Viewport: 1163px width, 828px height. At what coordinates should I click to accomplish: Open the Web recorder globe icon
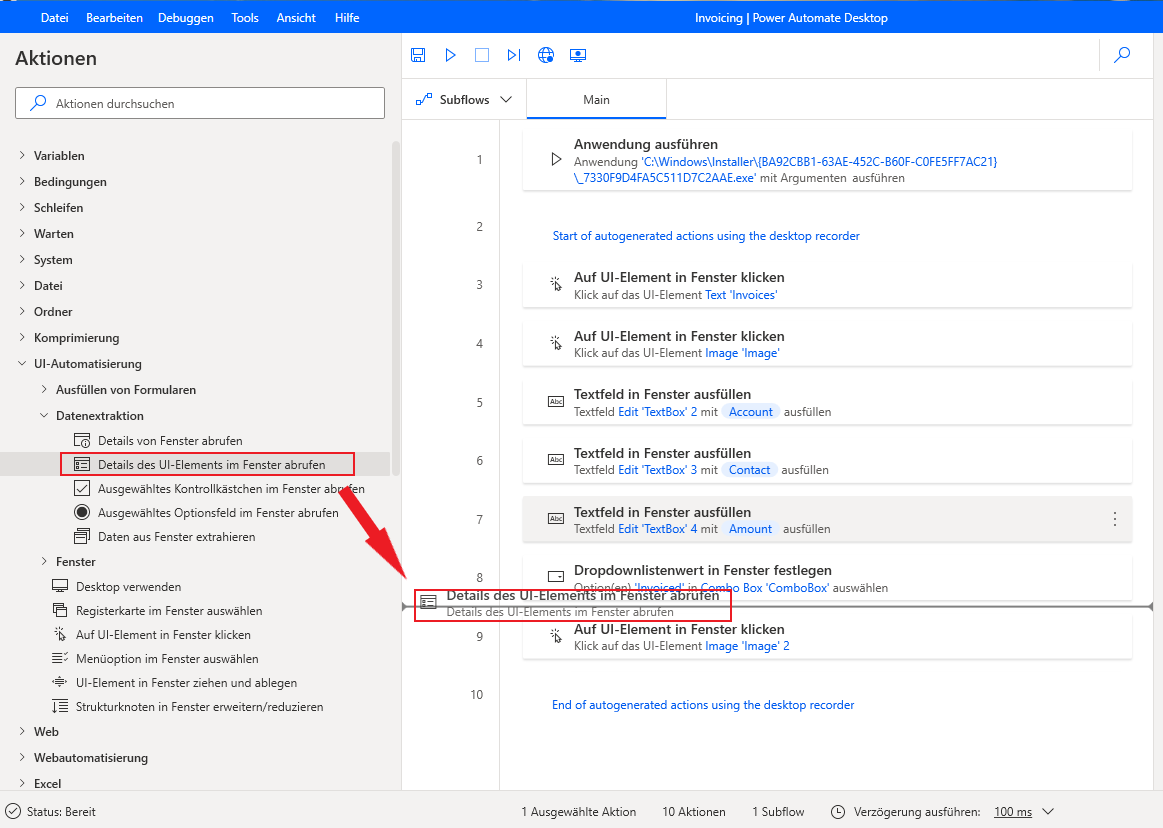tap(546, 55)
